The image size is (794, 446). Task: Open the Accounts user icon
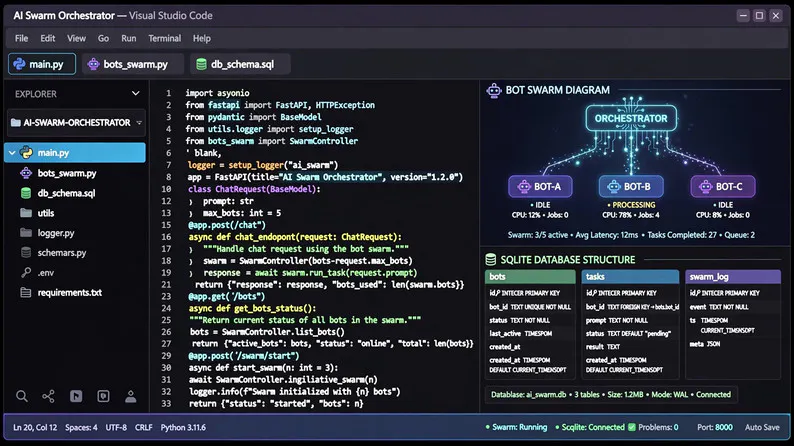point(131,396)
